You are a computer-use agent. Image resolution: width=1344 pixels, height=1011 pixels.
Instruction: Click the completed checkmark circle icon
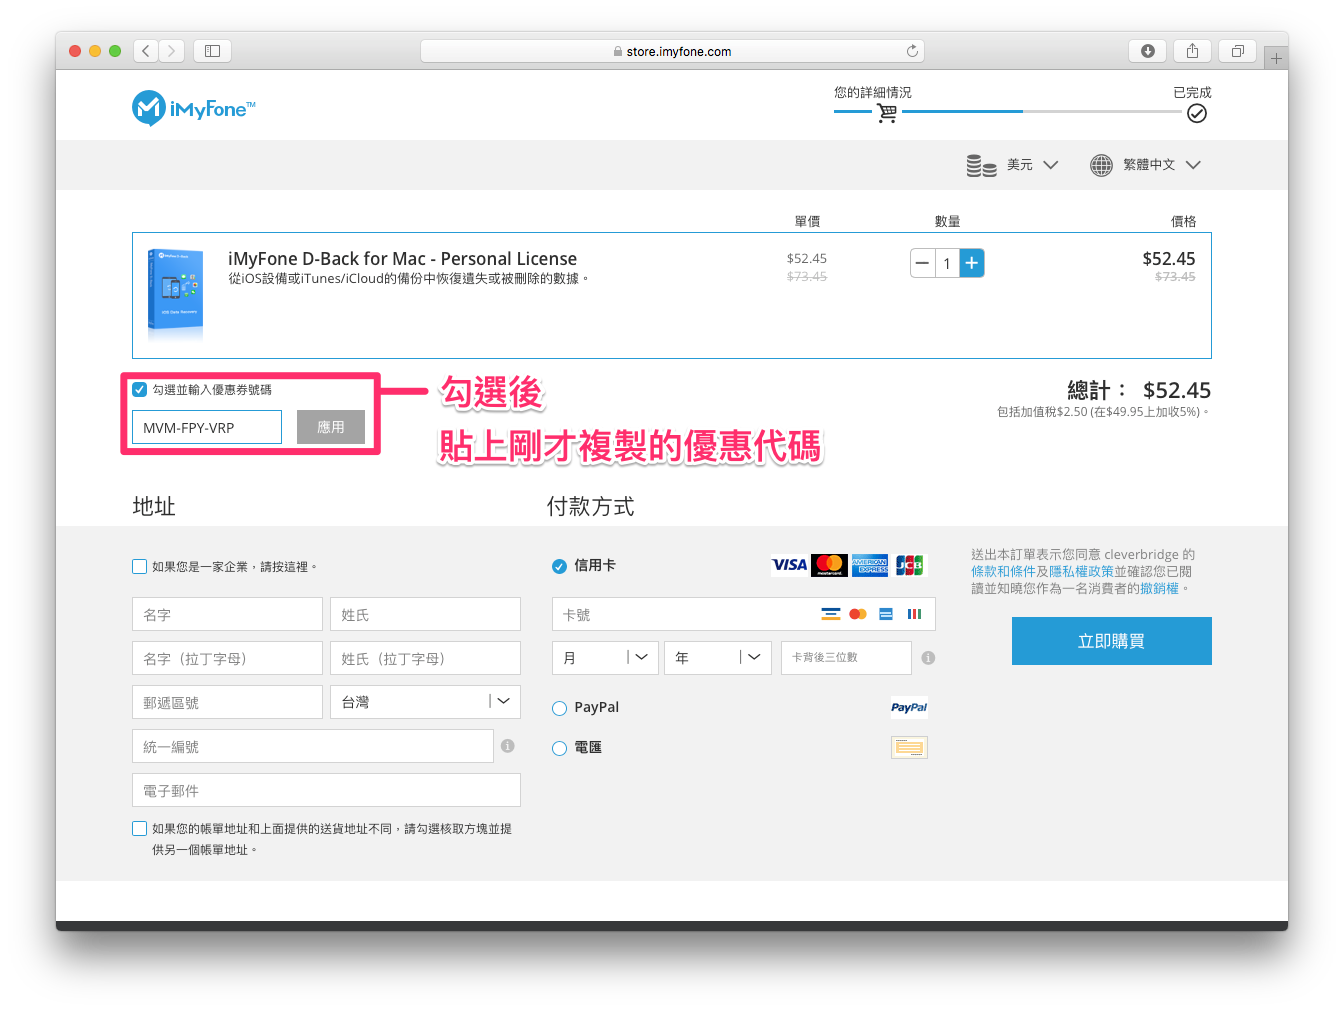click(x=1196, y=113)
